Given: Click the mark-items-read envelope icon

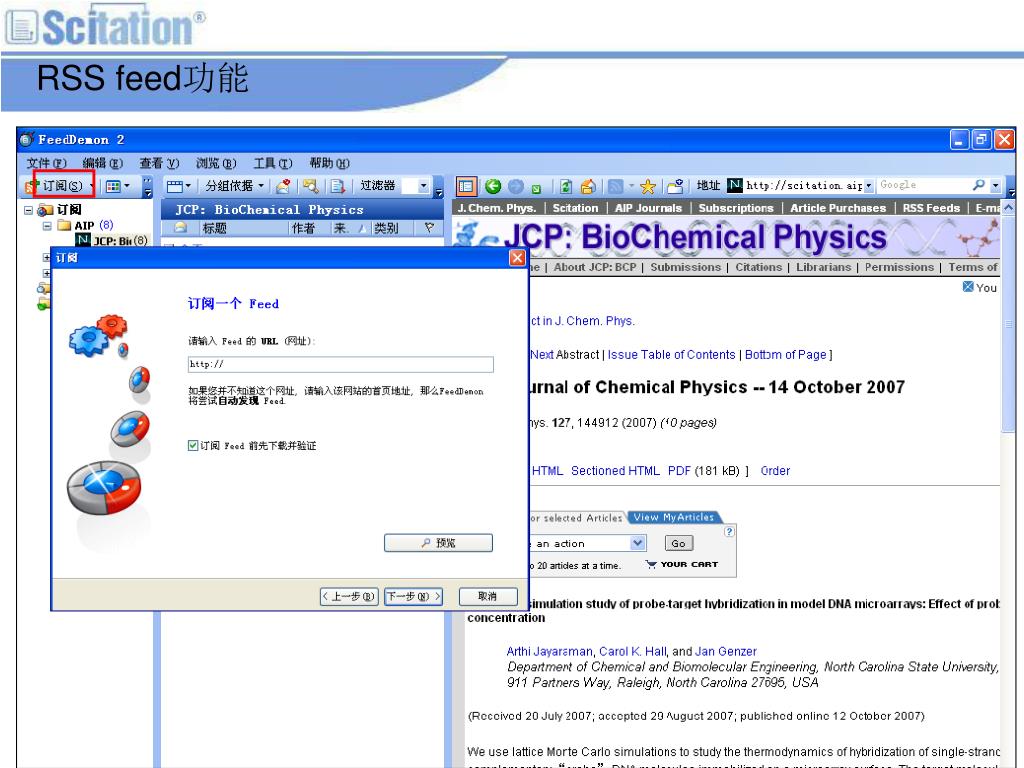Looking at the screenshot, I should [283, 186].
